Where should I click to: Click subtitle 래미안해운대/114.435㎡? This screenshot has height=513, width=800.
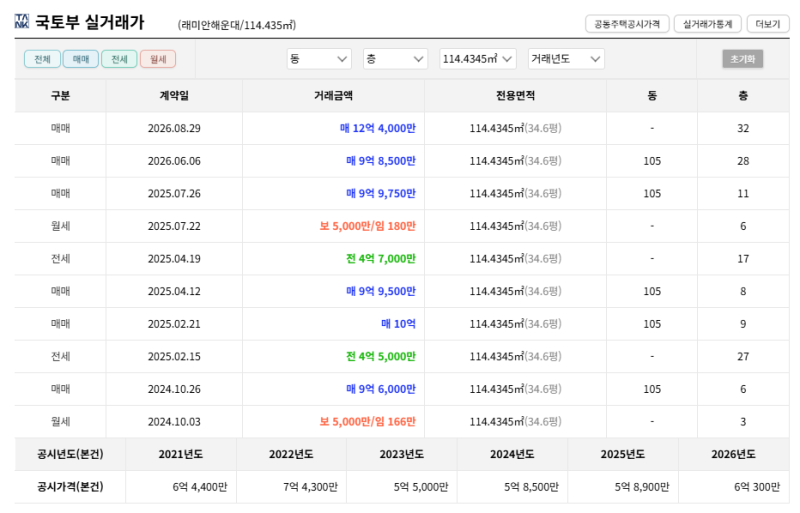point(237,25)
